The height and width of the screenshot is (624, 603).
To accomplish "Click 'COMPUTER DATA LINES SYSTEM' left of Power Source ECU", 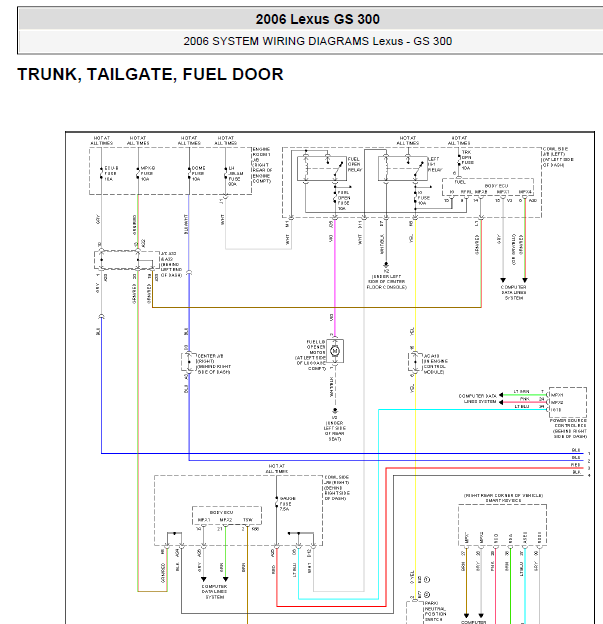I will 478,399.
